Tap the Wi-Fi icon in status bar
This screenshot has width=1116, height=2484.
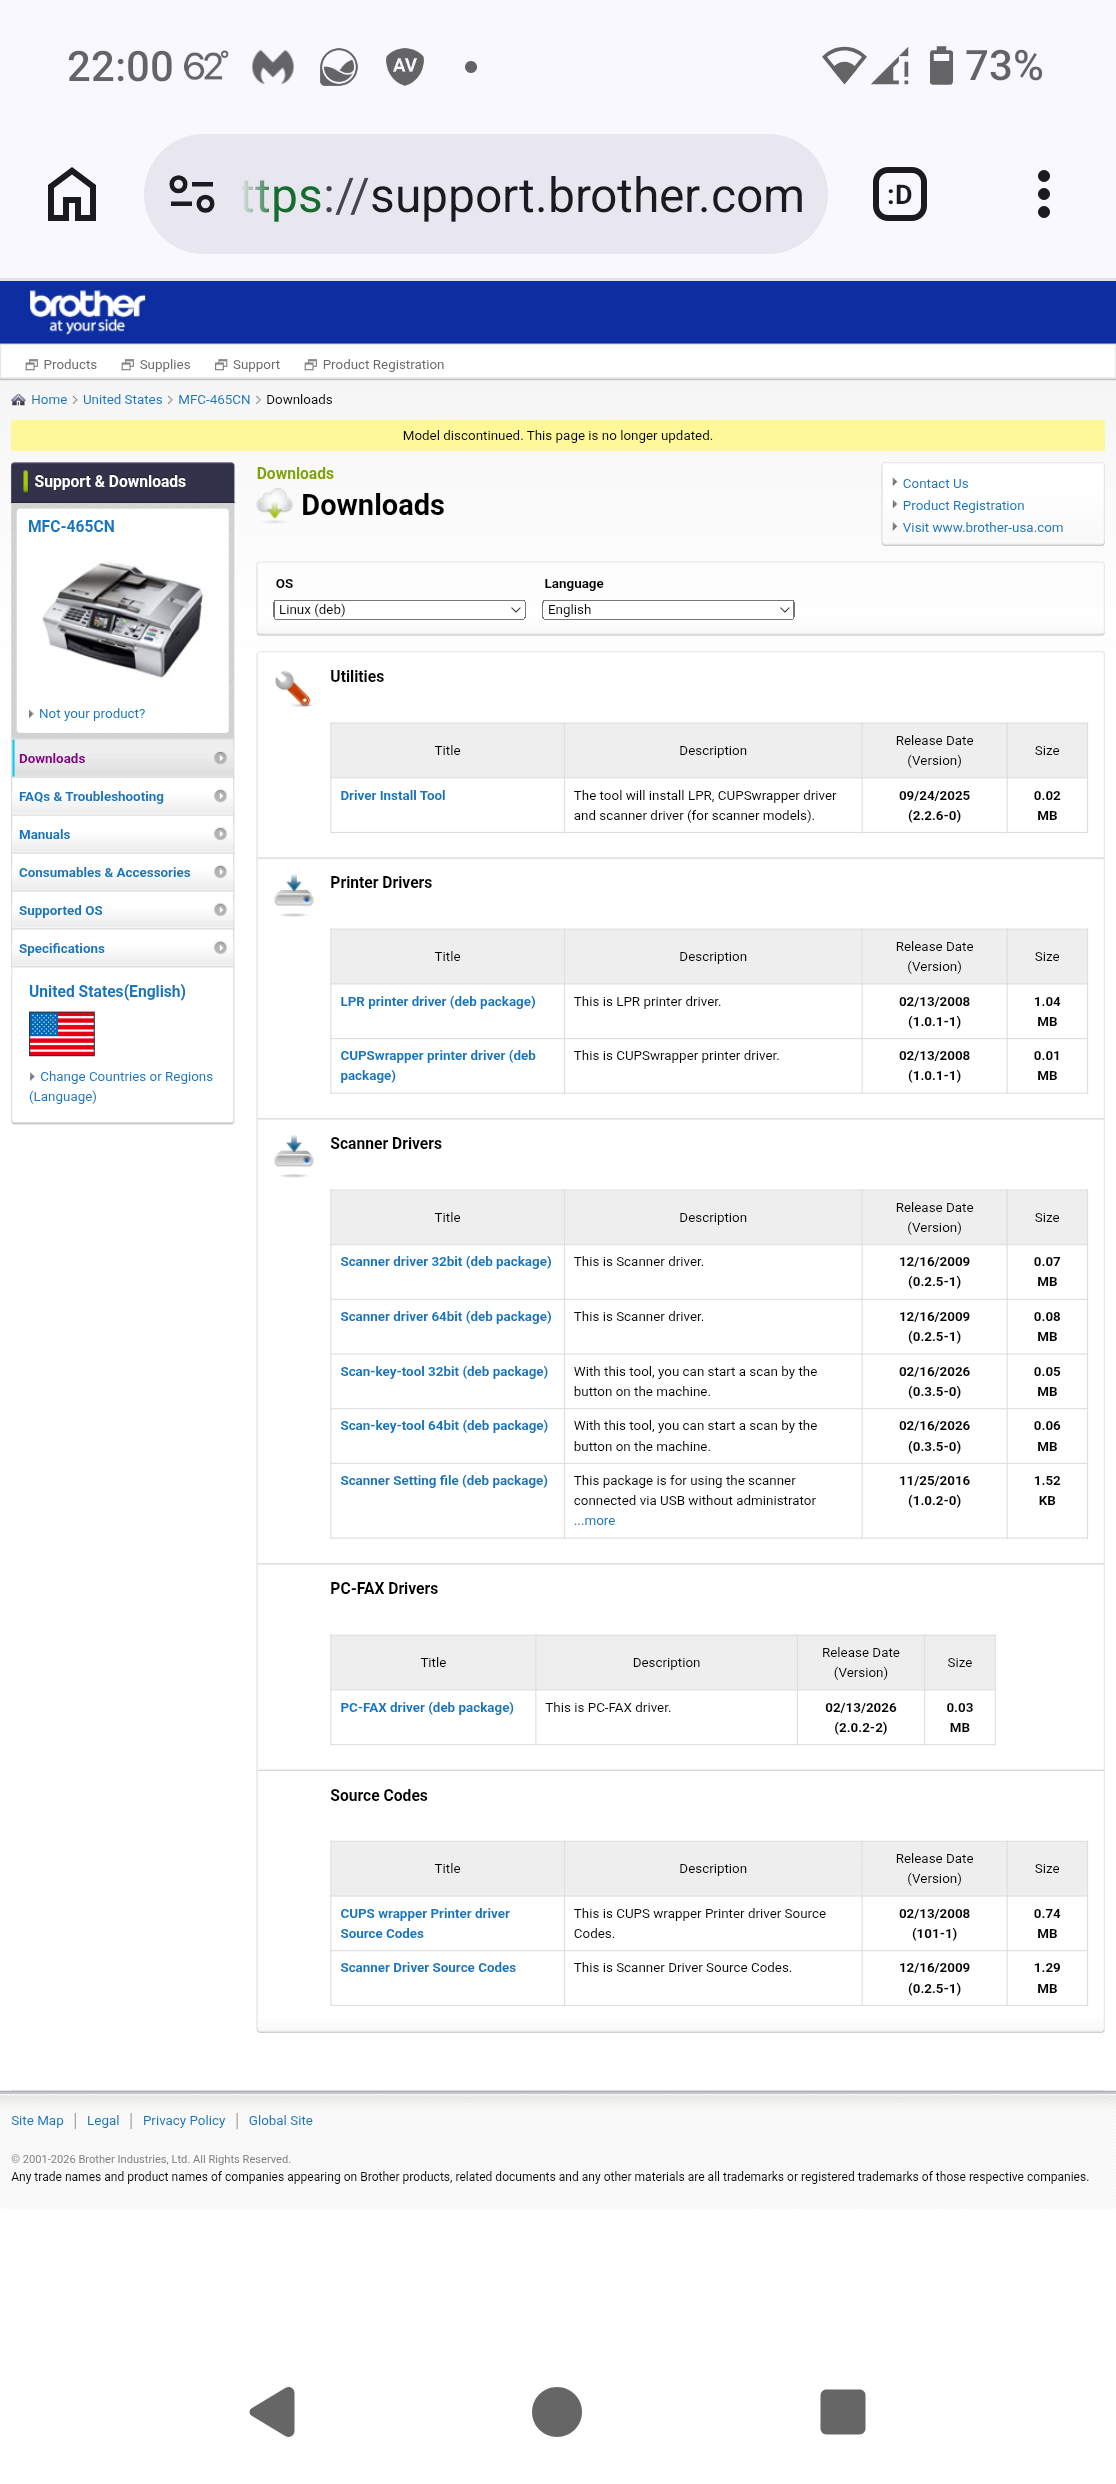coord(844,66)
